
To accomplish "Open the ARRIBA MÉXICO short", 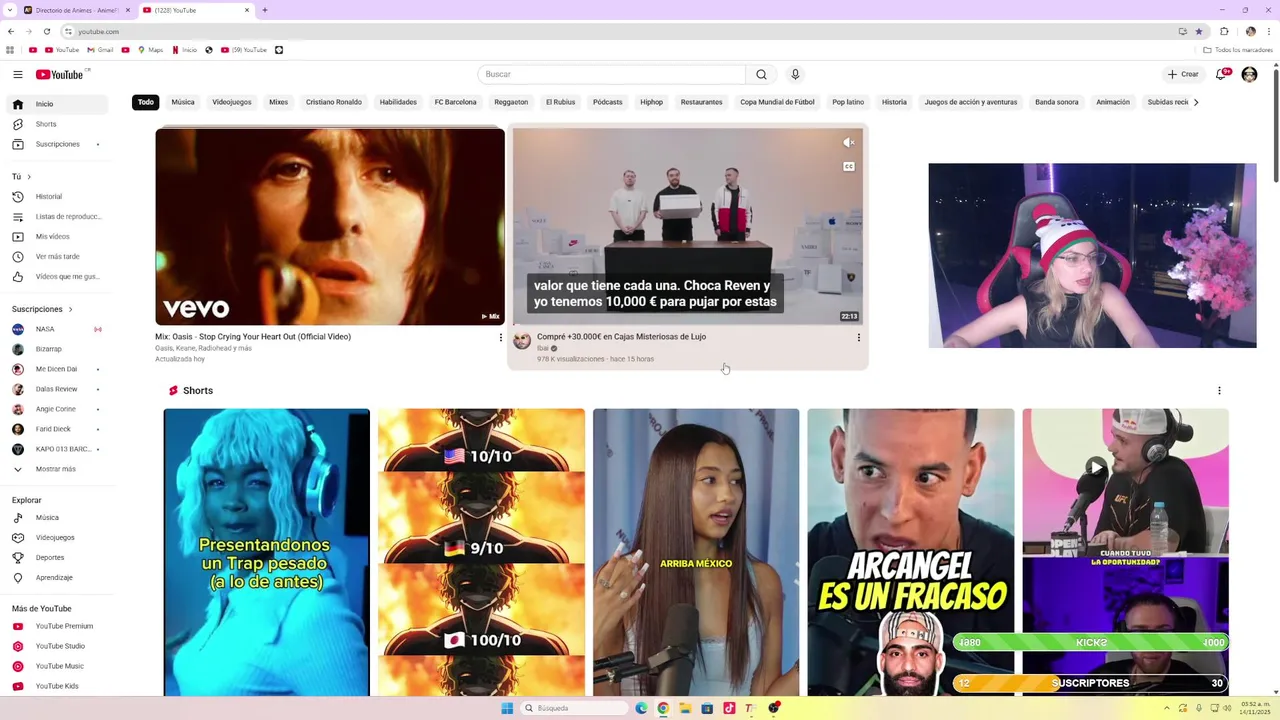I will tap(696, 552).
